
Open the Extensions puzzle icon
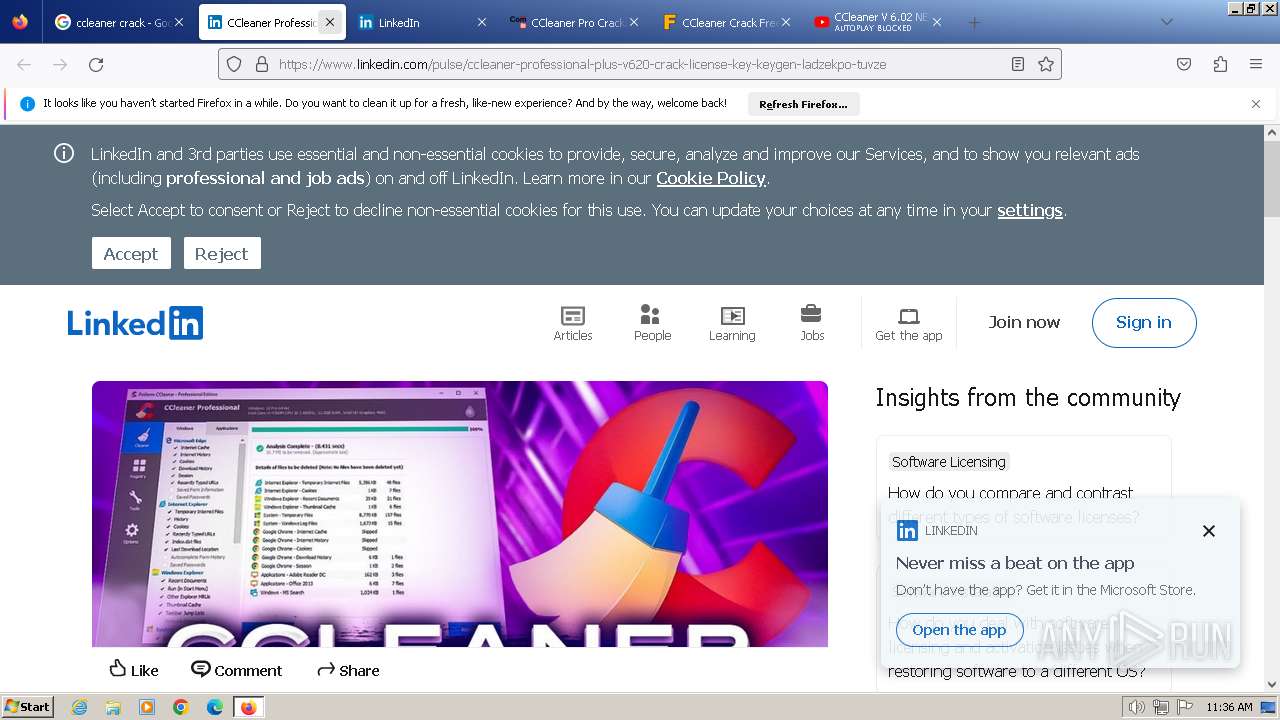coord(1220,64)
